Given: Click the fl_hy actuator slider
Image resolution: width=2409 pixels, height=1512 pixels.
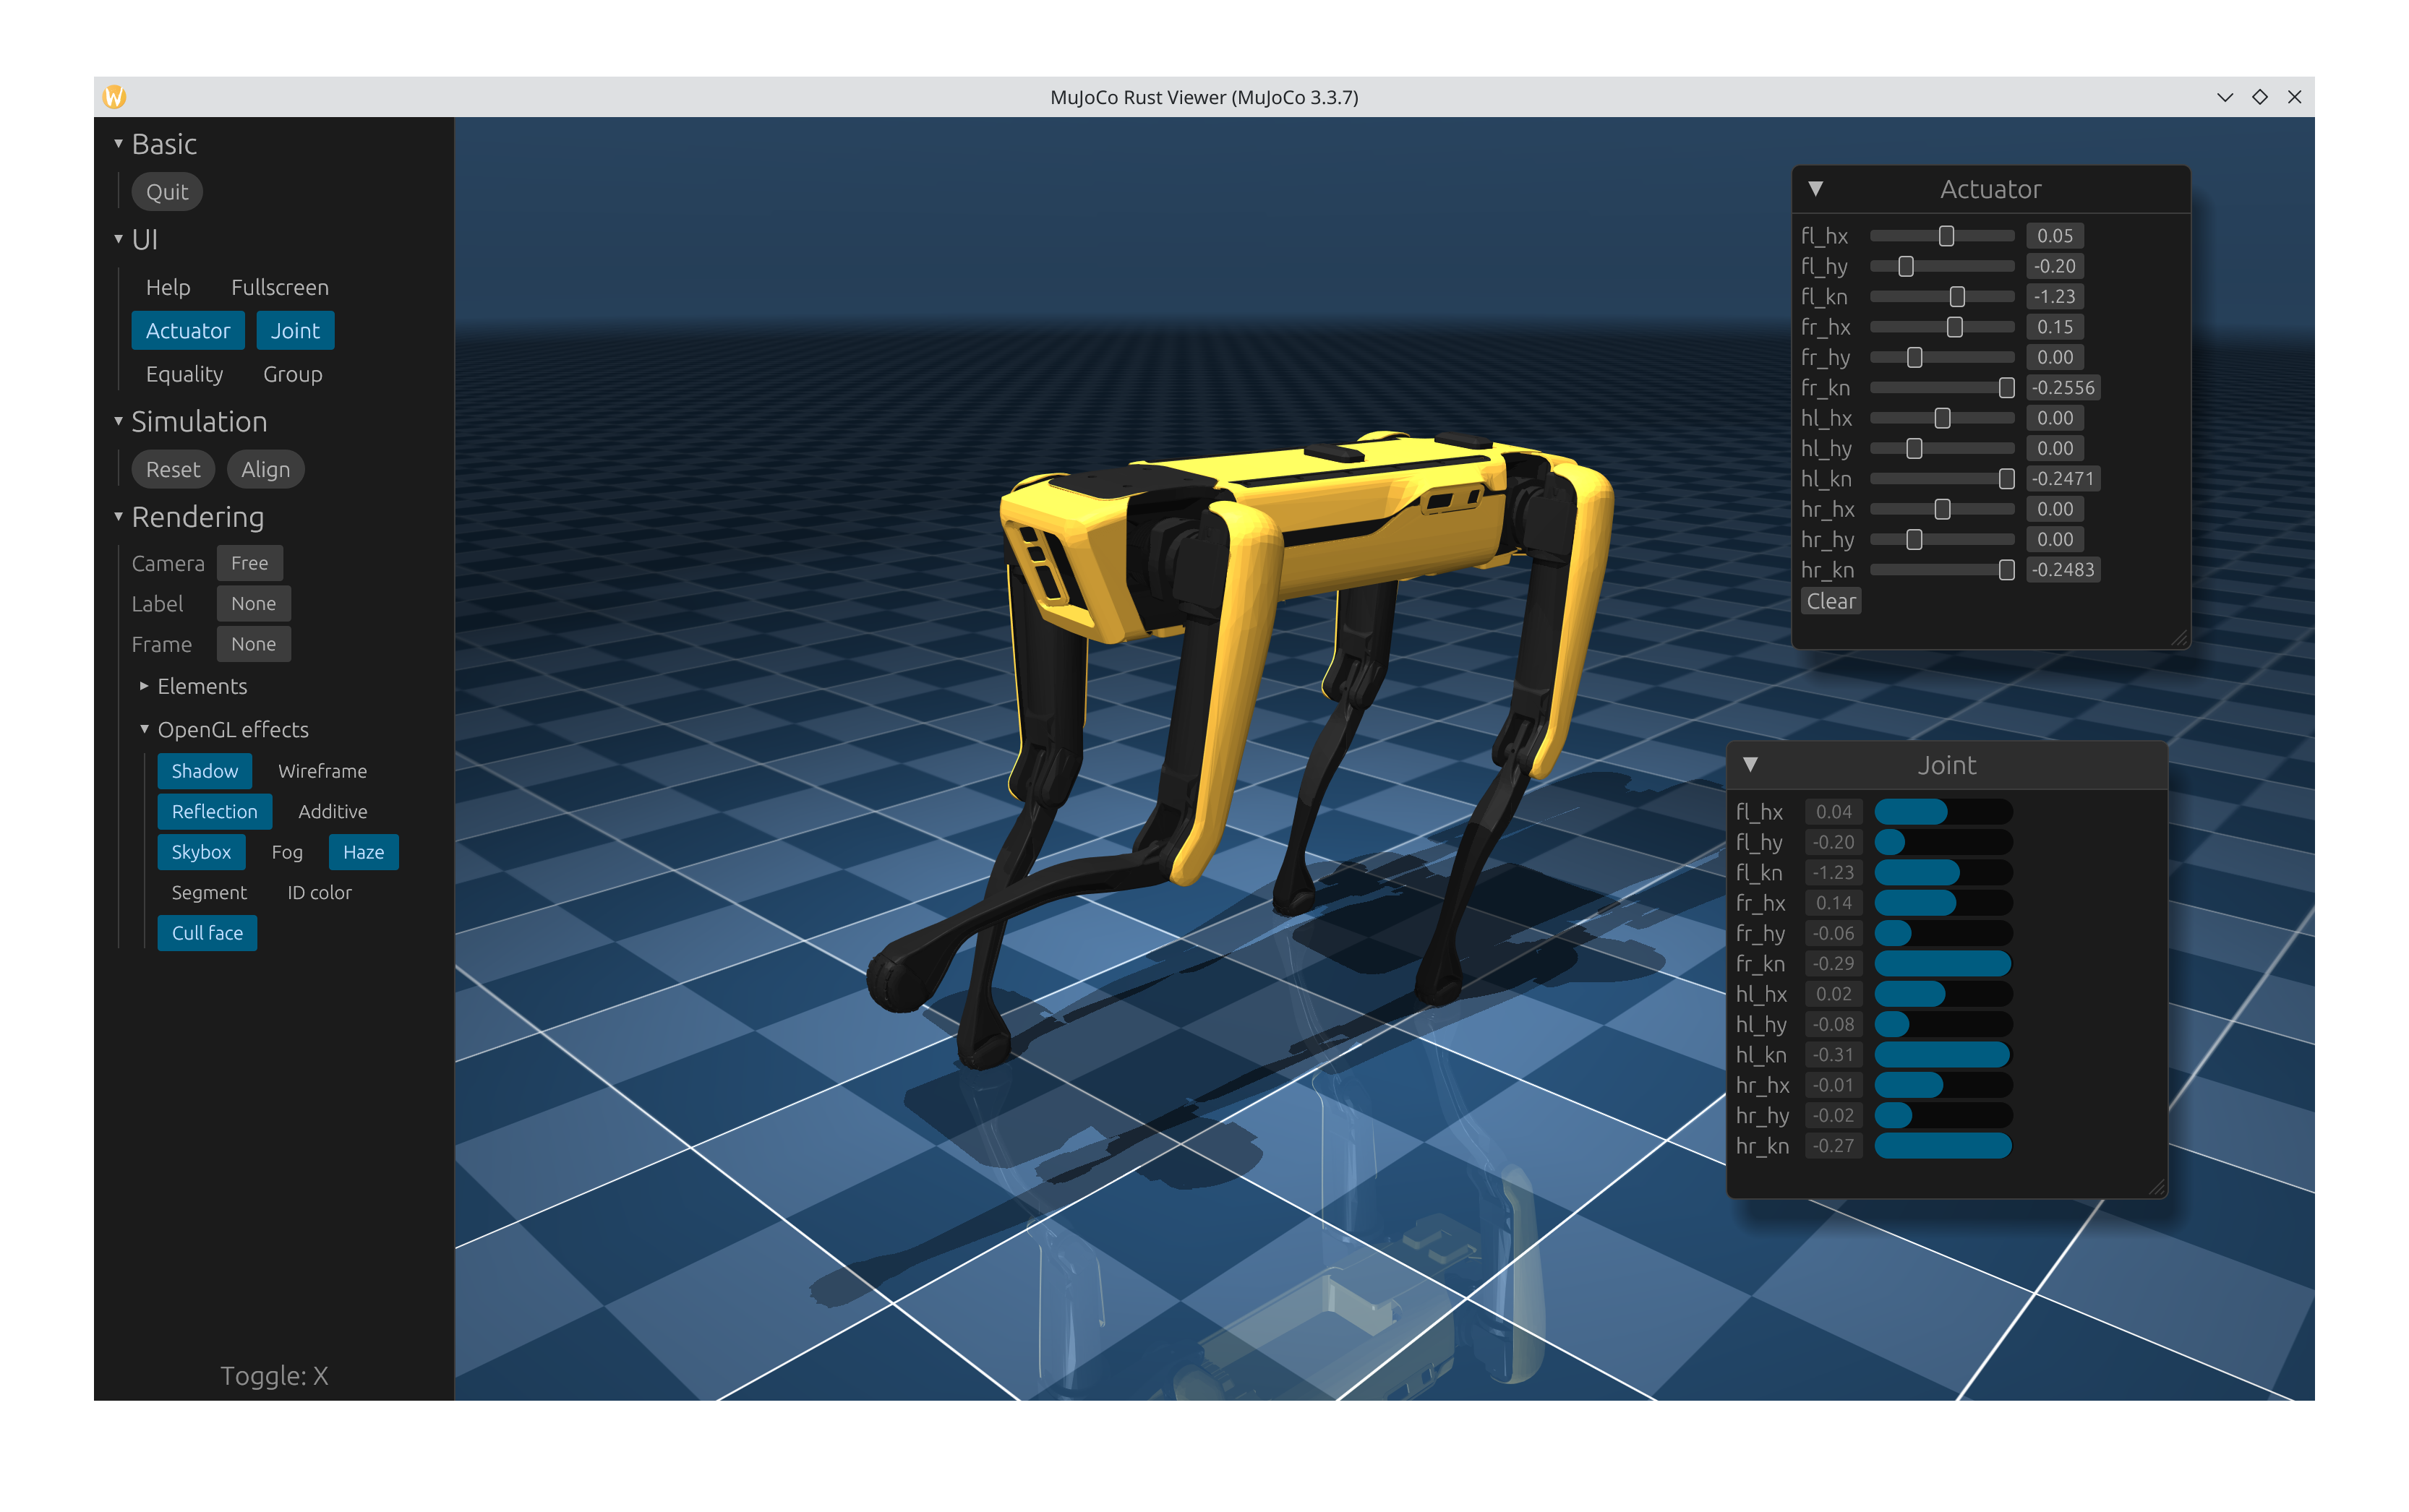Looking at the screenshot, I should coord(1942,266).
